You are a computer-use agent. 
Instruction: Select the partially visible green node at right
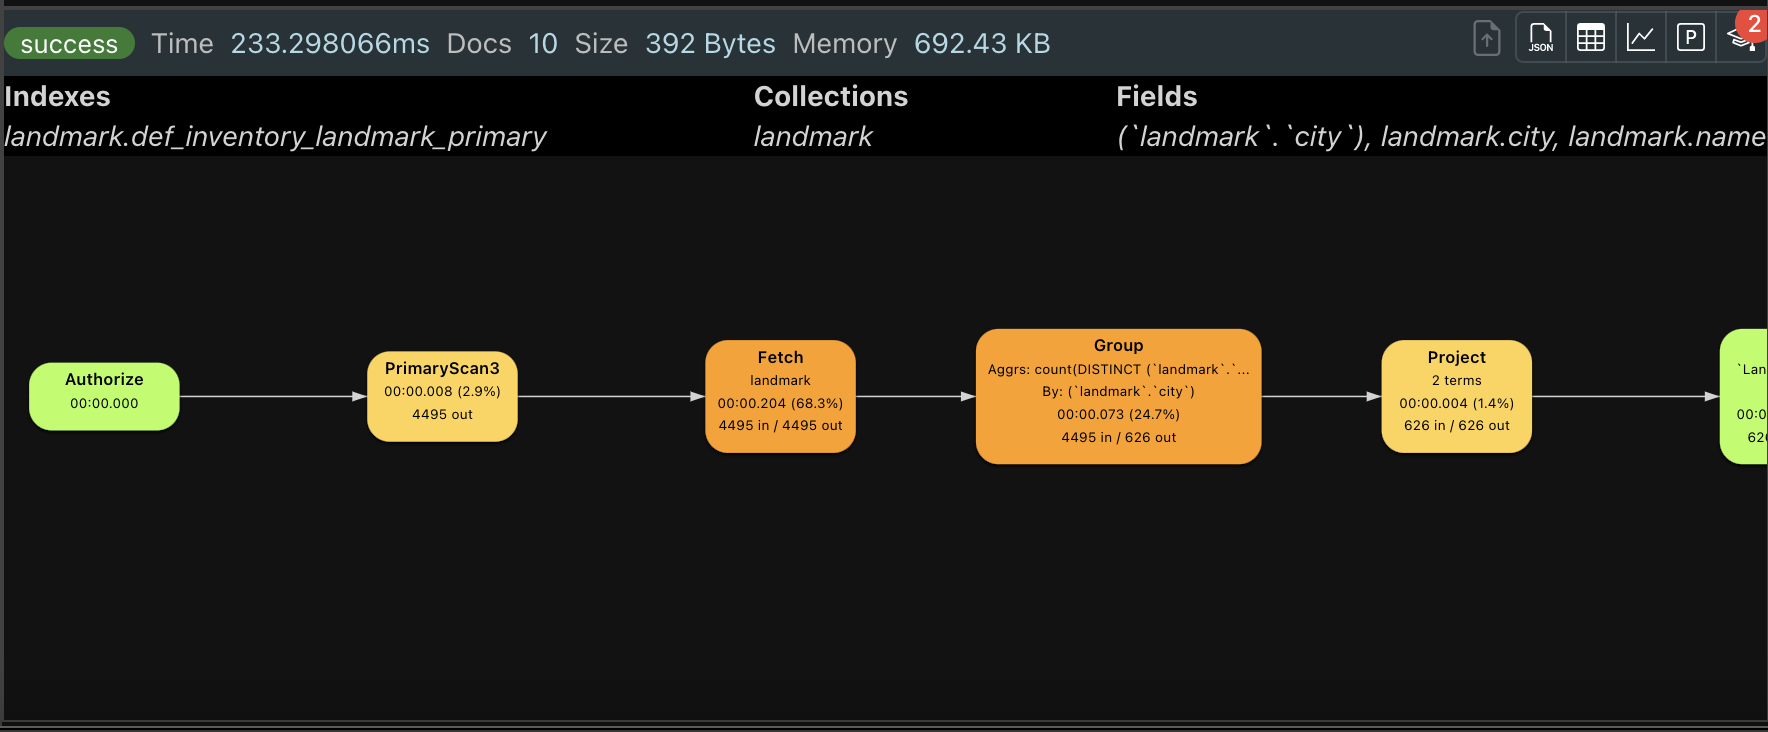coord(1744,396)
